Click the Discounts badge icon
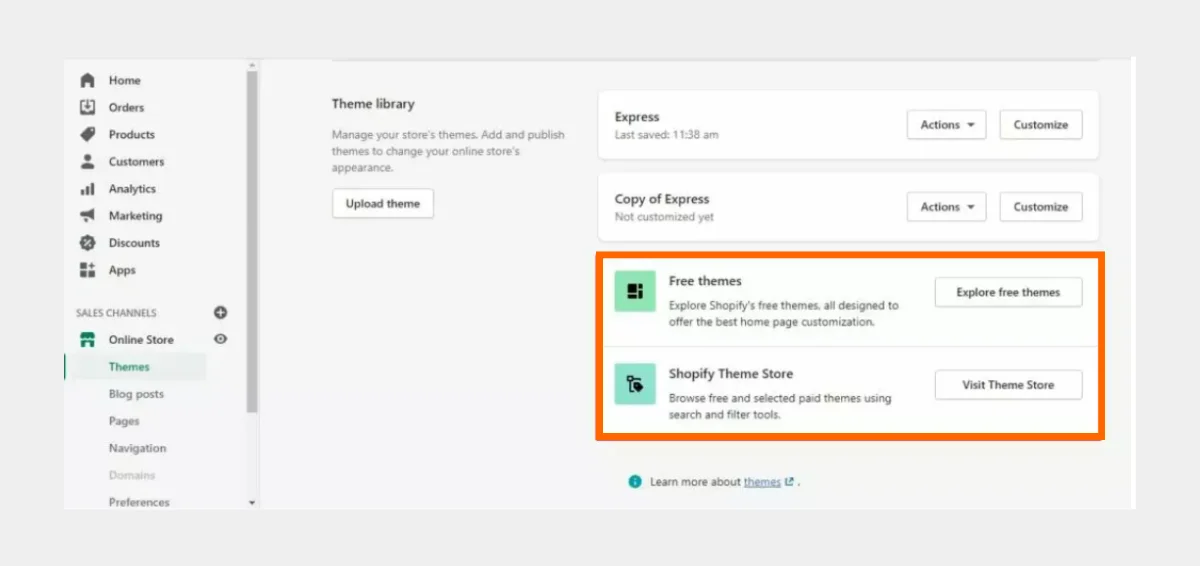 pos(87,242)
